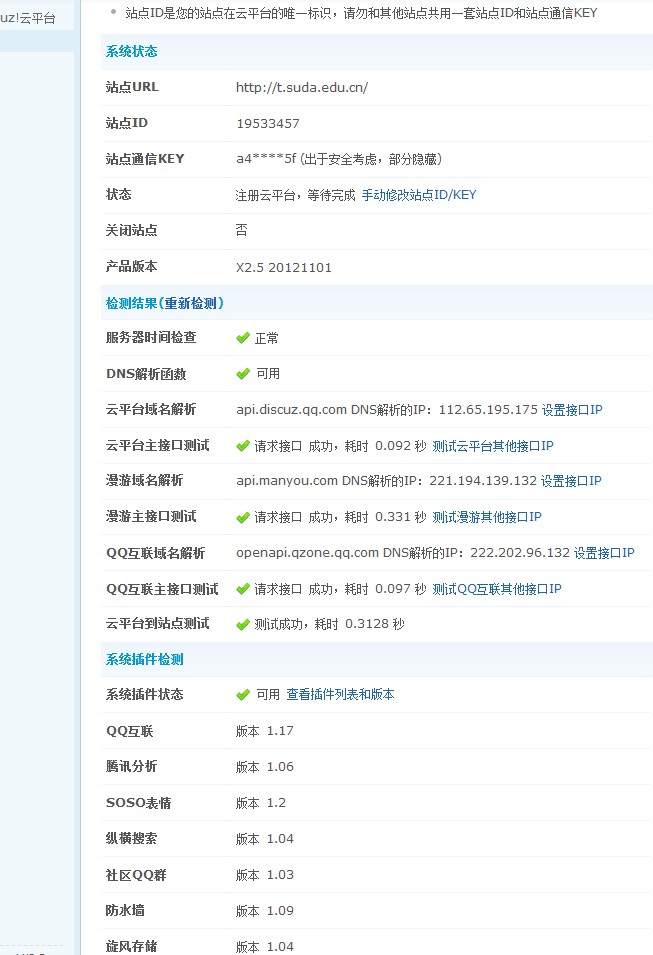Image resolution: width=653 pixels, height=955 pixels.
Task: Select the 站点ID value 19533457
Action: pos(268,124)
